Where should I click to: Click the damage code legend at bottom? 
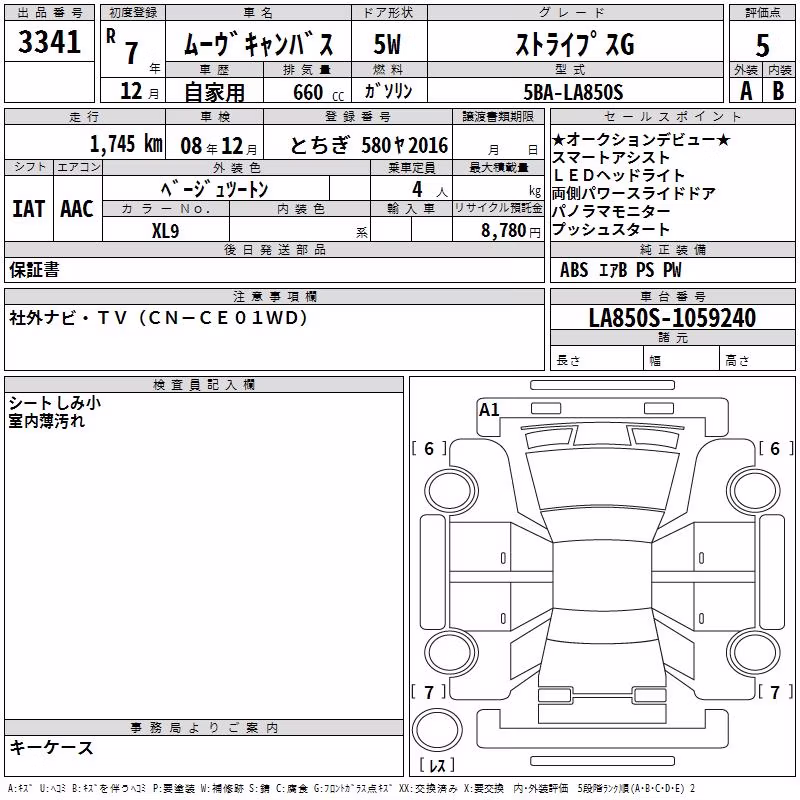coord(352,788)
